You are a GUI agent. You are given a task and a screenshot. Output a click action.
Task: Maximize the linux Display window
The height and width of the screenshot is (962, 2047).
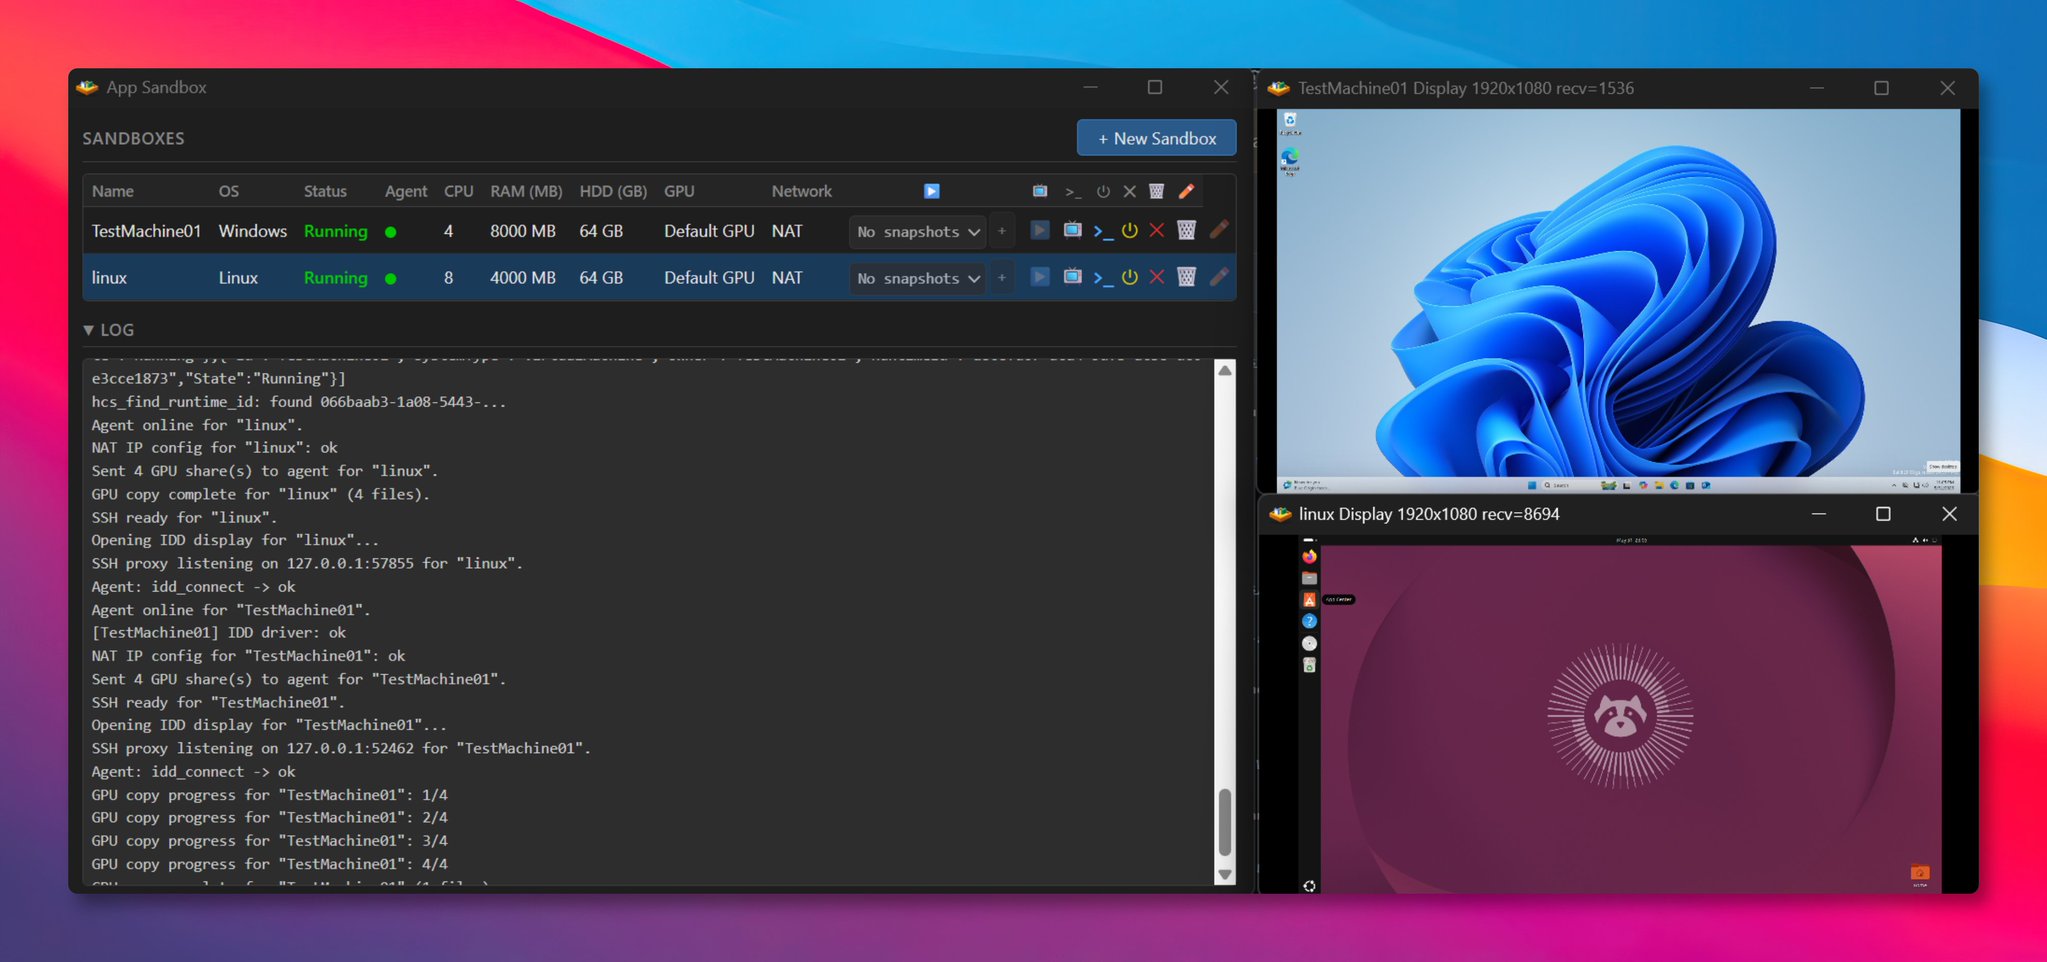coord(1883,513)
